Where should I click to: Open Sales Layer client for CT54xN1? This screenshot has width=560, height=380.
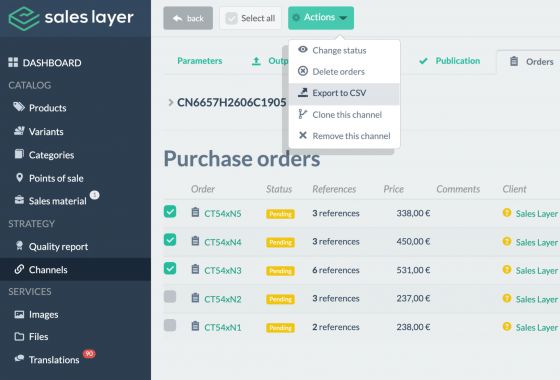pyautogui.click(x=537, y=328)
